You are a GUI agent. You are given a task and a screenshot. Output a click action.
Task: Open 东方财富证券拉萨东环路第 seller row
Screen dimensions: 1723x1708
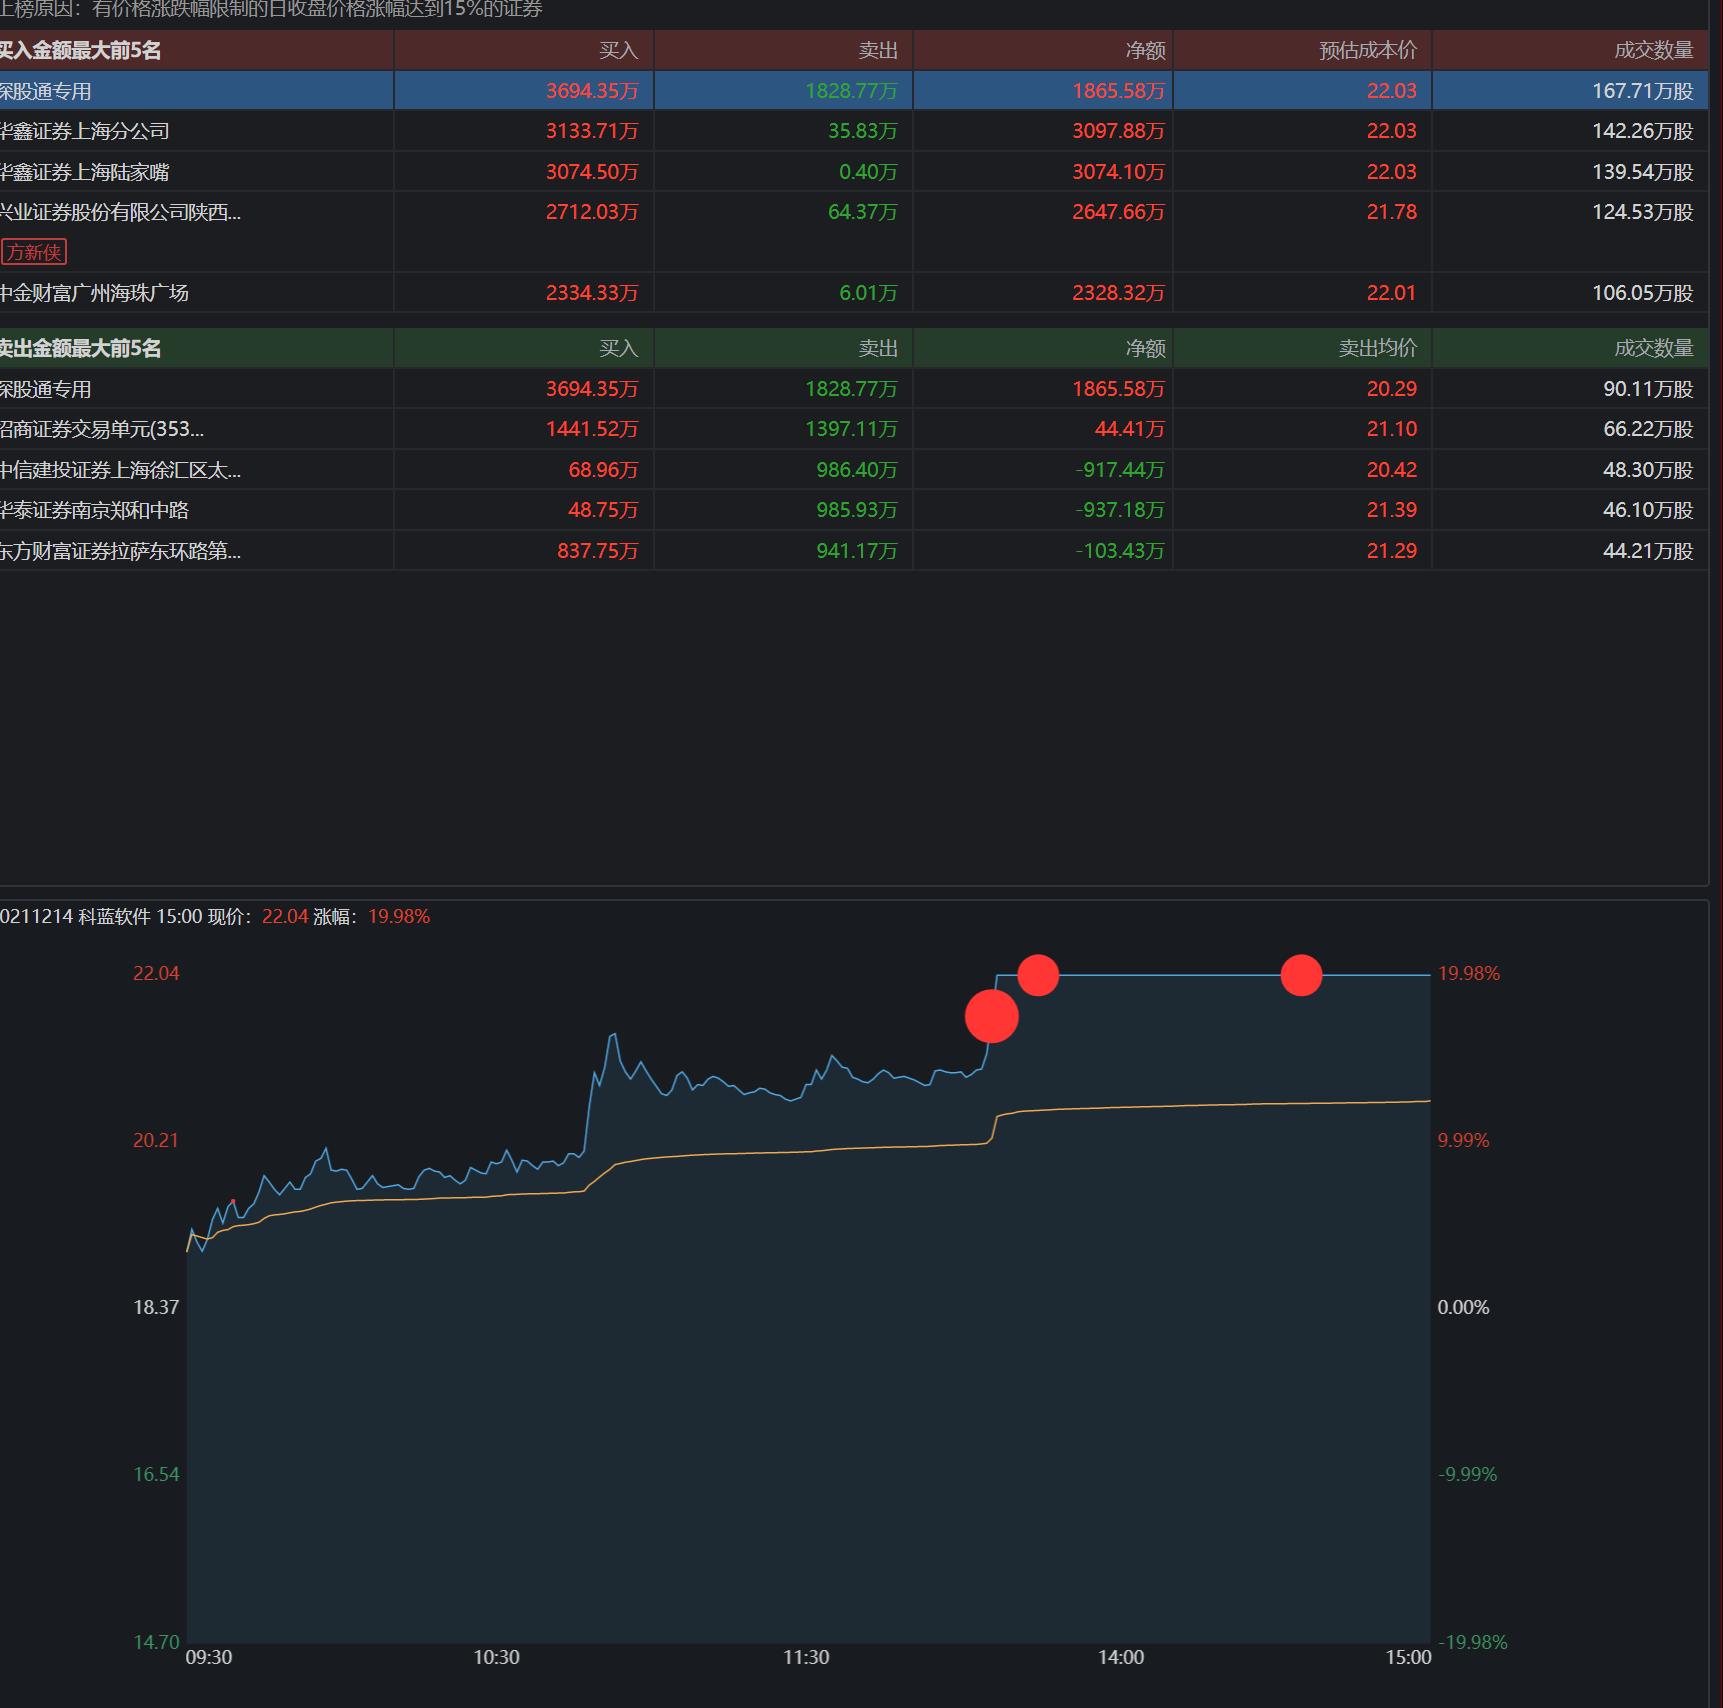coord(854,551)
